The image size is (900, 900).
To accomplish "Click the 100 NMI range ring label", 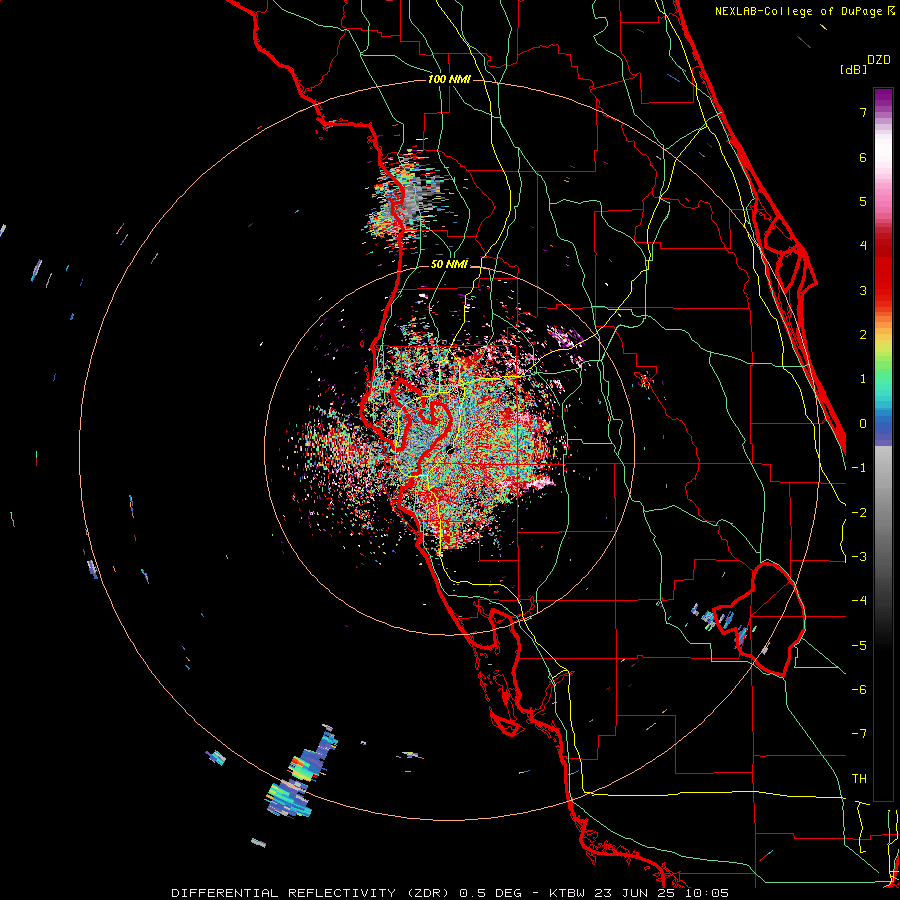I will pyautogui.click(x=449, y=79).
